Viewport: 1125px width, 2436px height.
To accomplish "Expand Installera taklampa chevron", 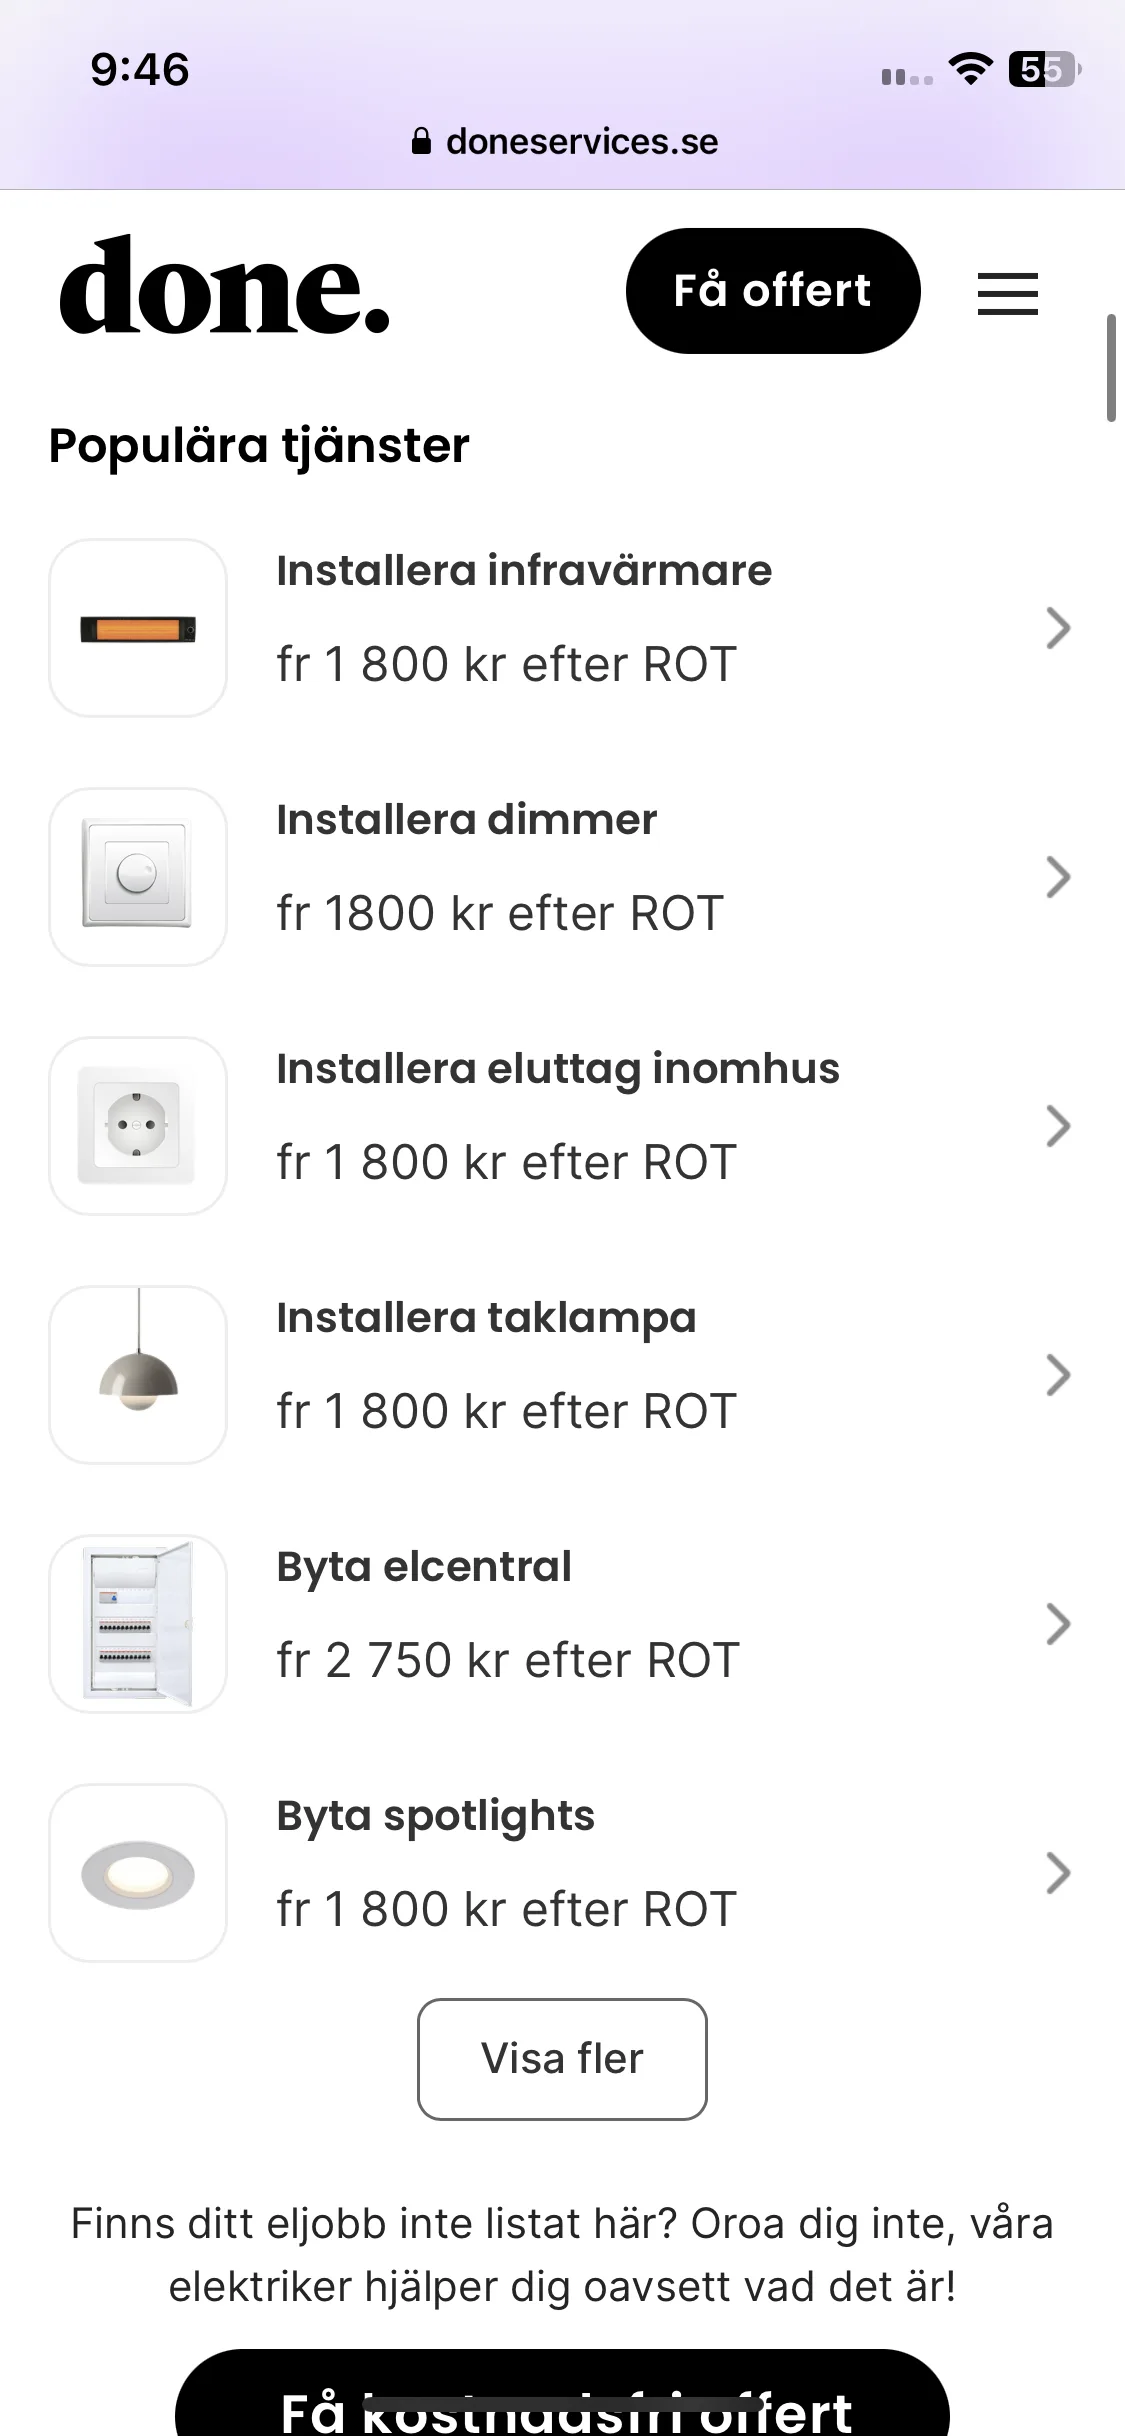I will coord(1058,1375).
